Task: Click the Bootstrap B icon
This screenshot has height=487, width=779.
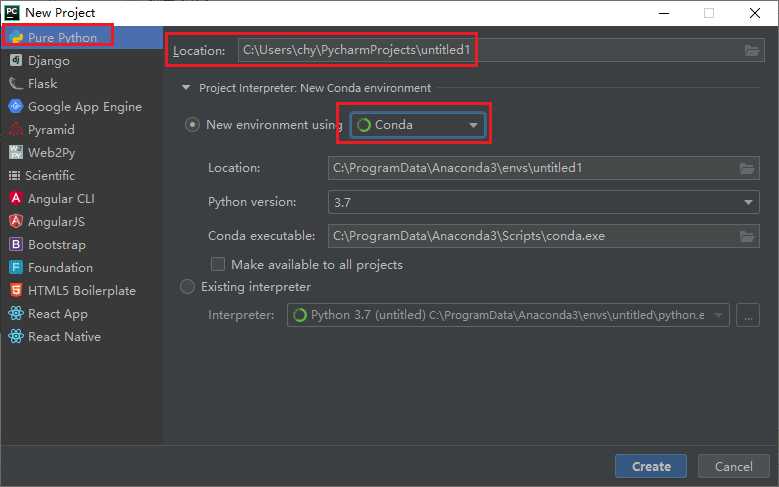Action: click(16, 244)
